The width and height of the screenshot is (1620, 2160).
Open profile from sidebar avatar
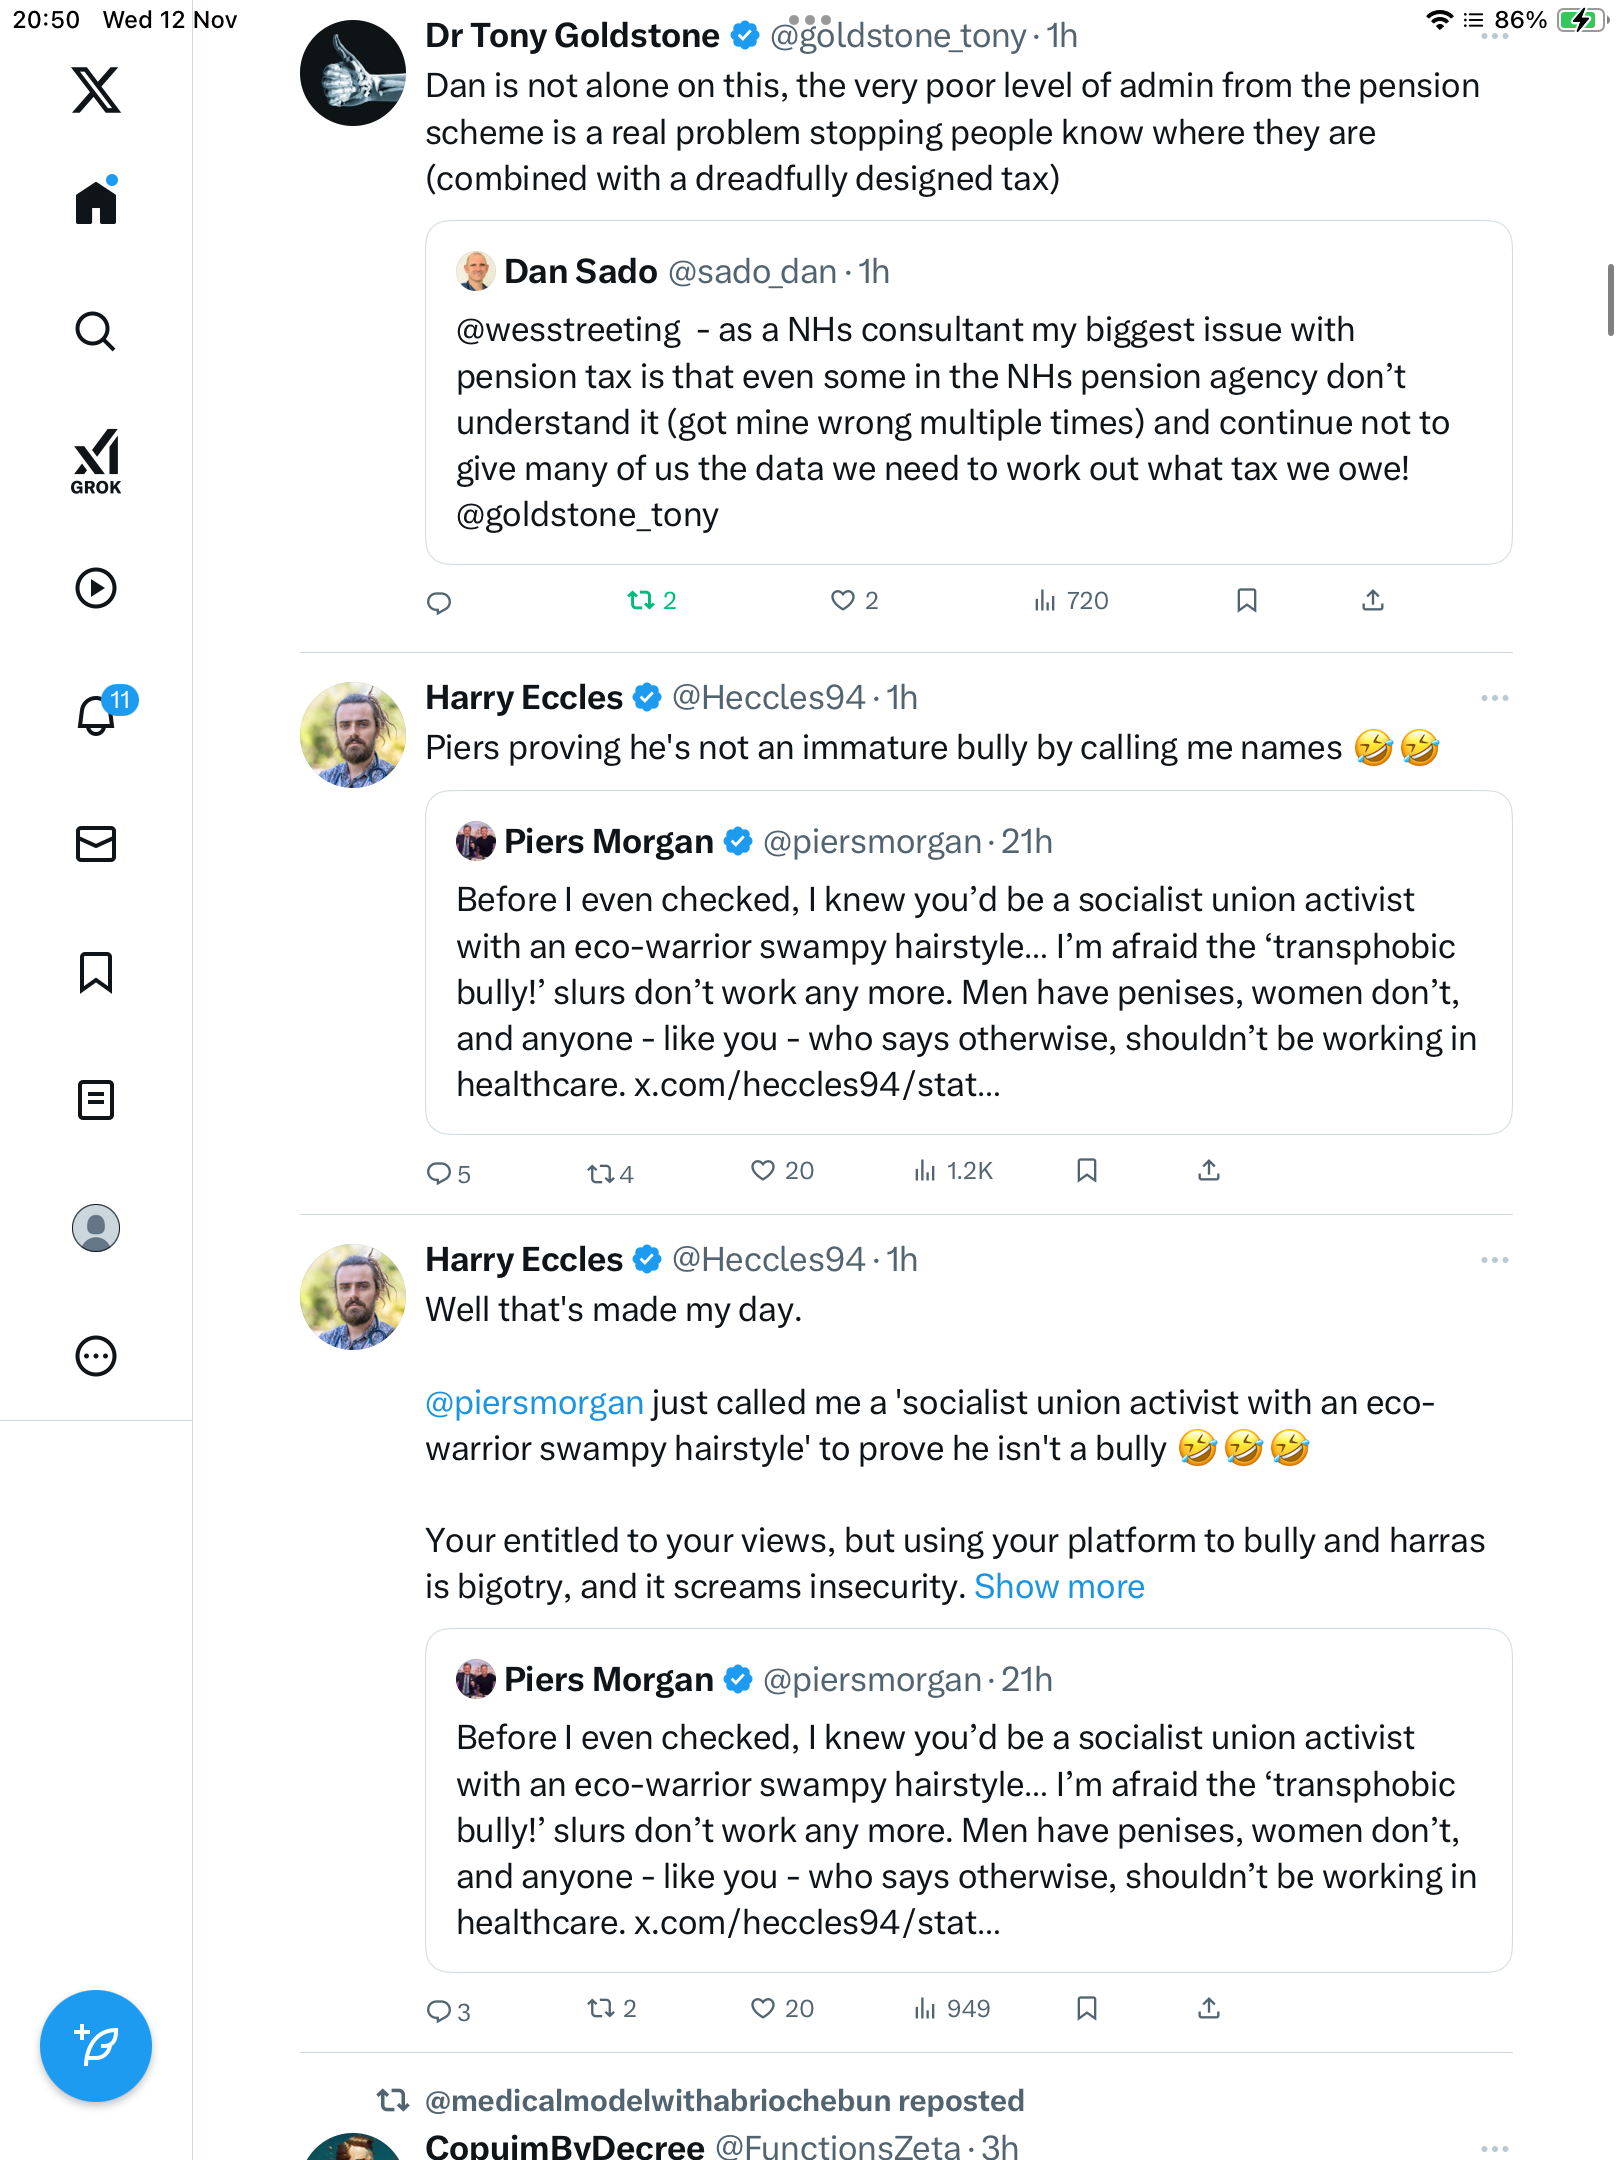point(96,1228)
